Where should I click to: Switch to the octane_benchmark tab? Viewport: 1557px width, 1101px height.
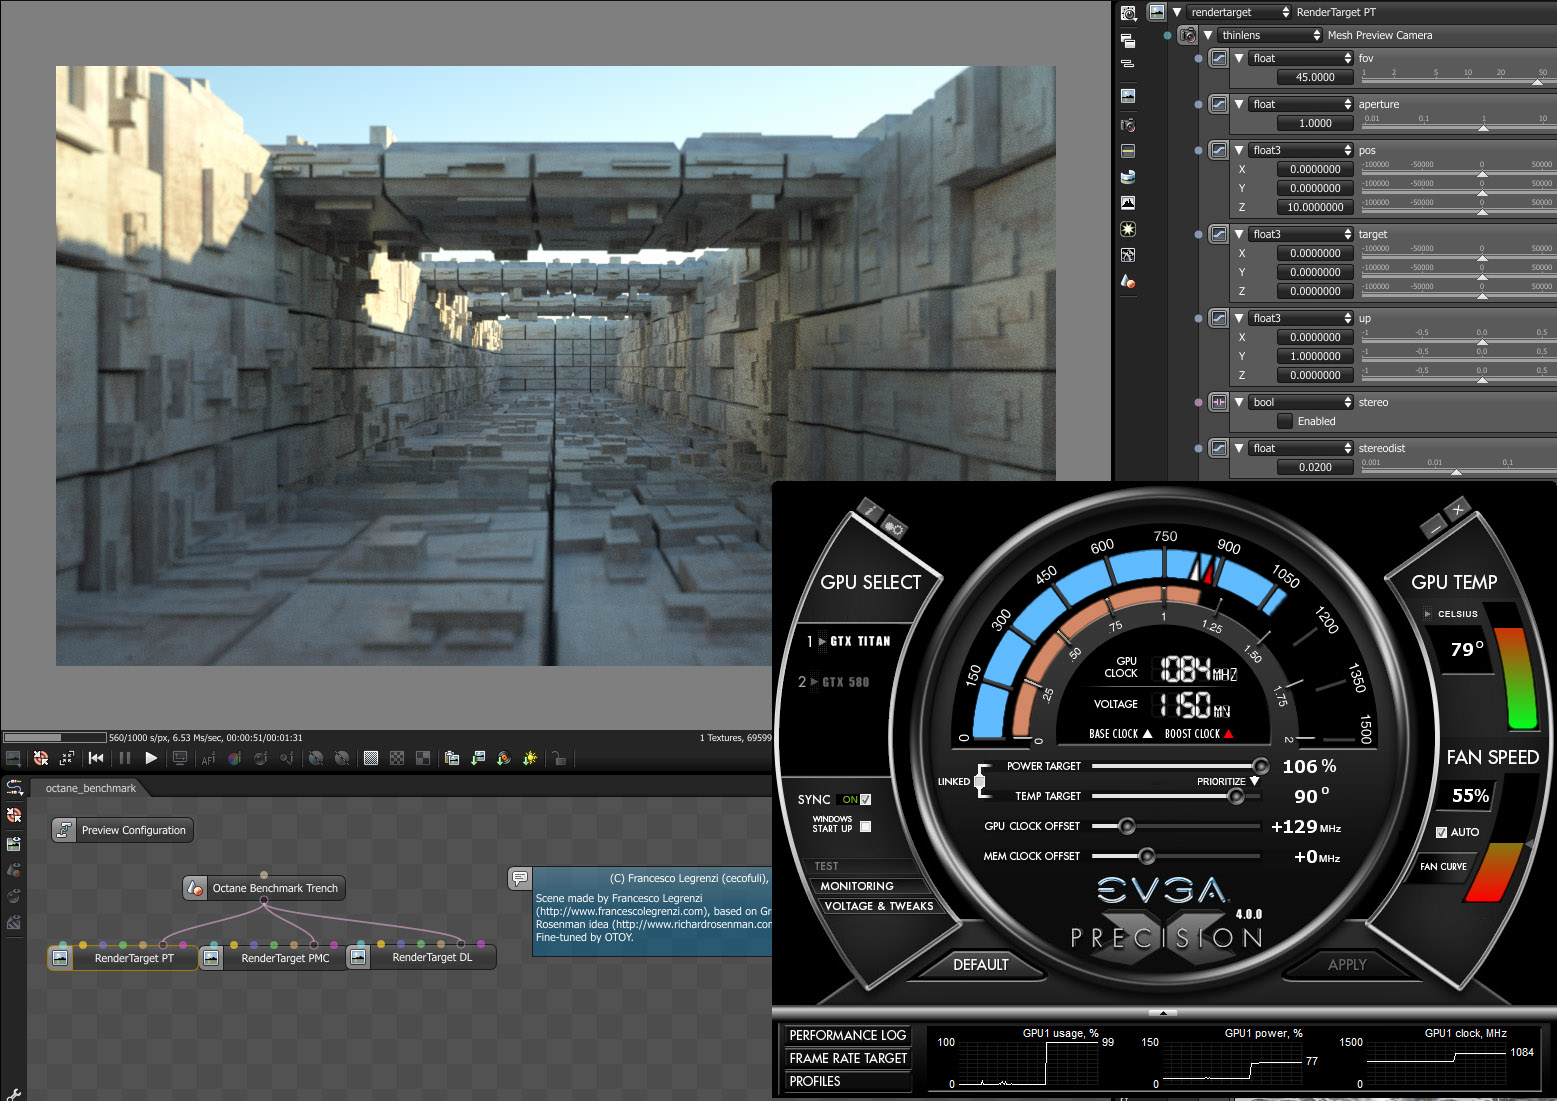point(90,788)
